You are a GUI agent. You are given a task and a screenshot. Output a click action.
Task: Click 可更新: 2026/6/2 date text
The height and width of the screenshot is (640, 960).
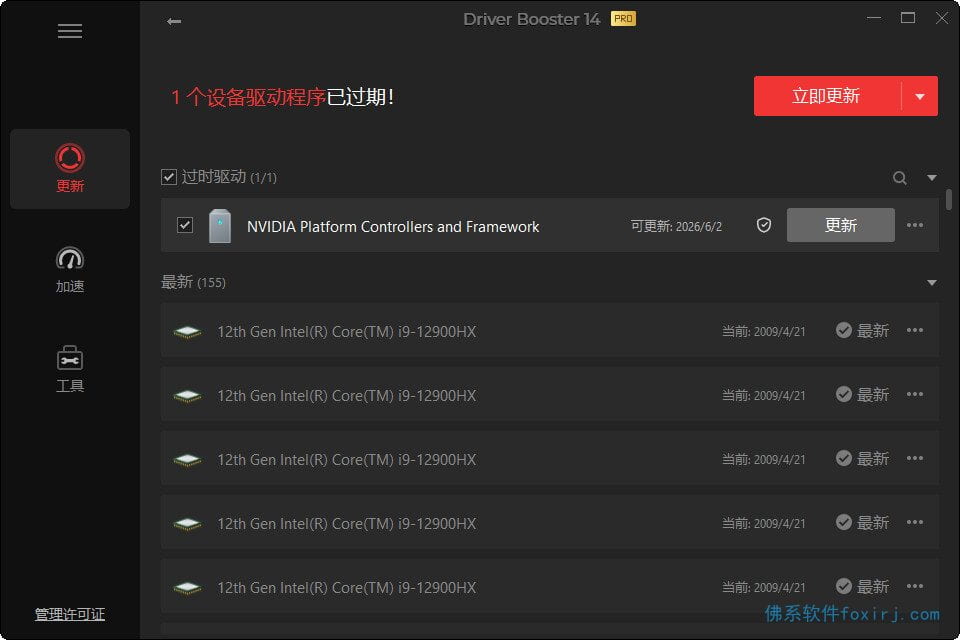point(676,227)
